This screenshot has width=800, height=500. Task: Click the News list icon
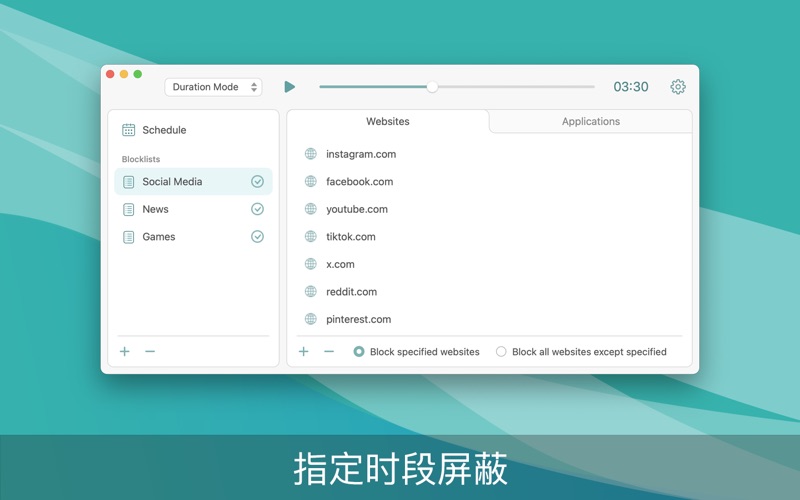tap(129, 209)
